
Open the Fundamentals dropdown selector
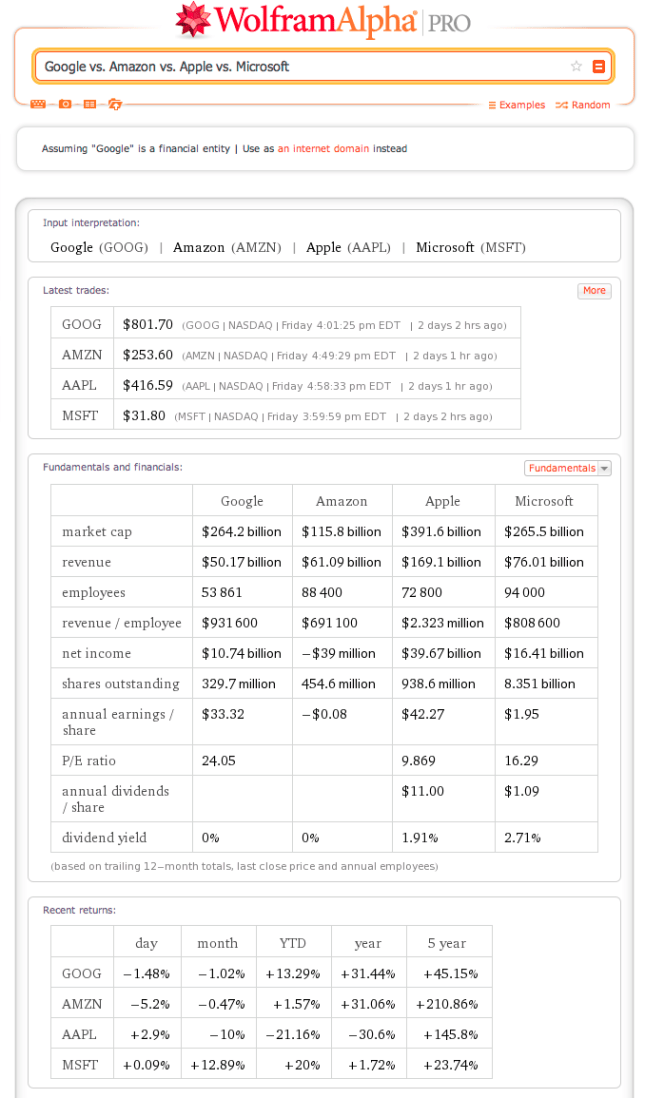[567, 468]
